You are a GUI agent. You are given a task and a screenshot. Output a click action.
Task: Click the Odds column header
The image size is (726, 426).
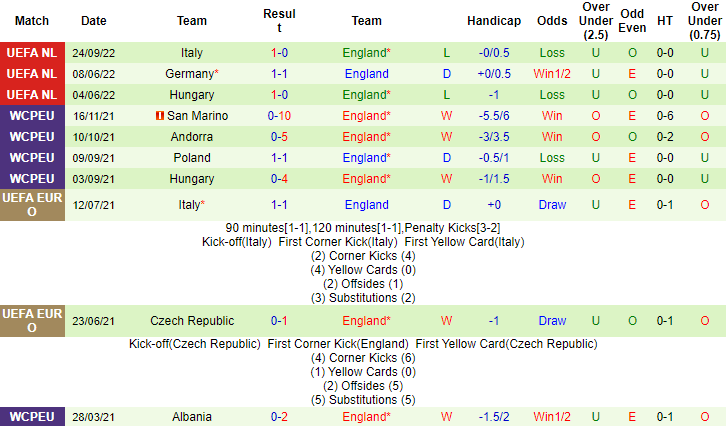coord(552,21)
